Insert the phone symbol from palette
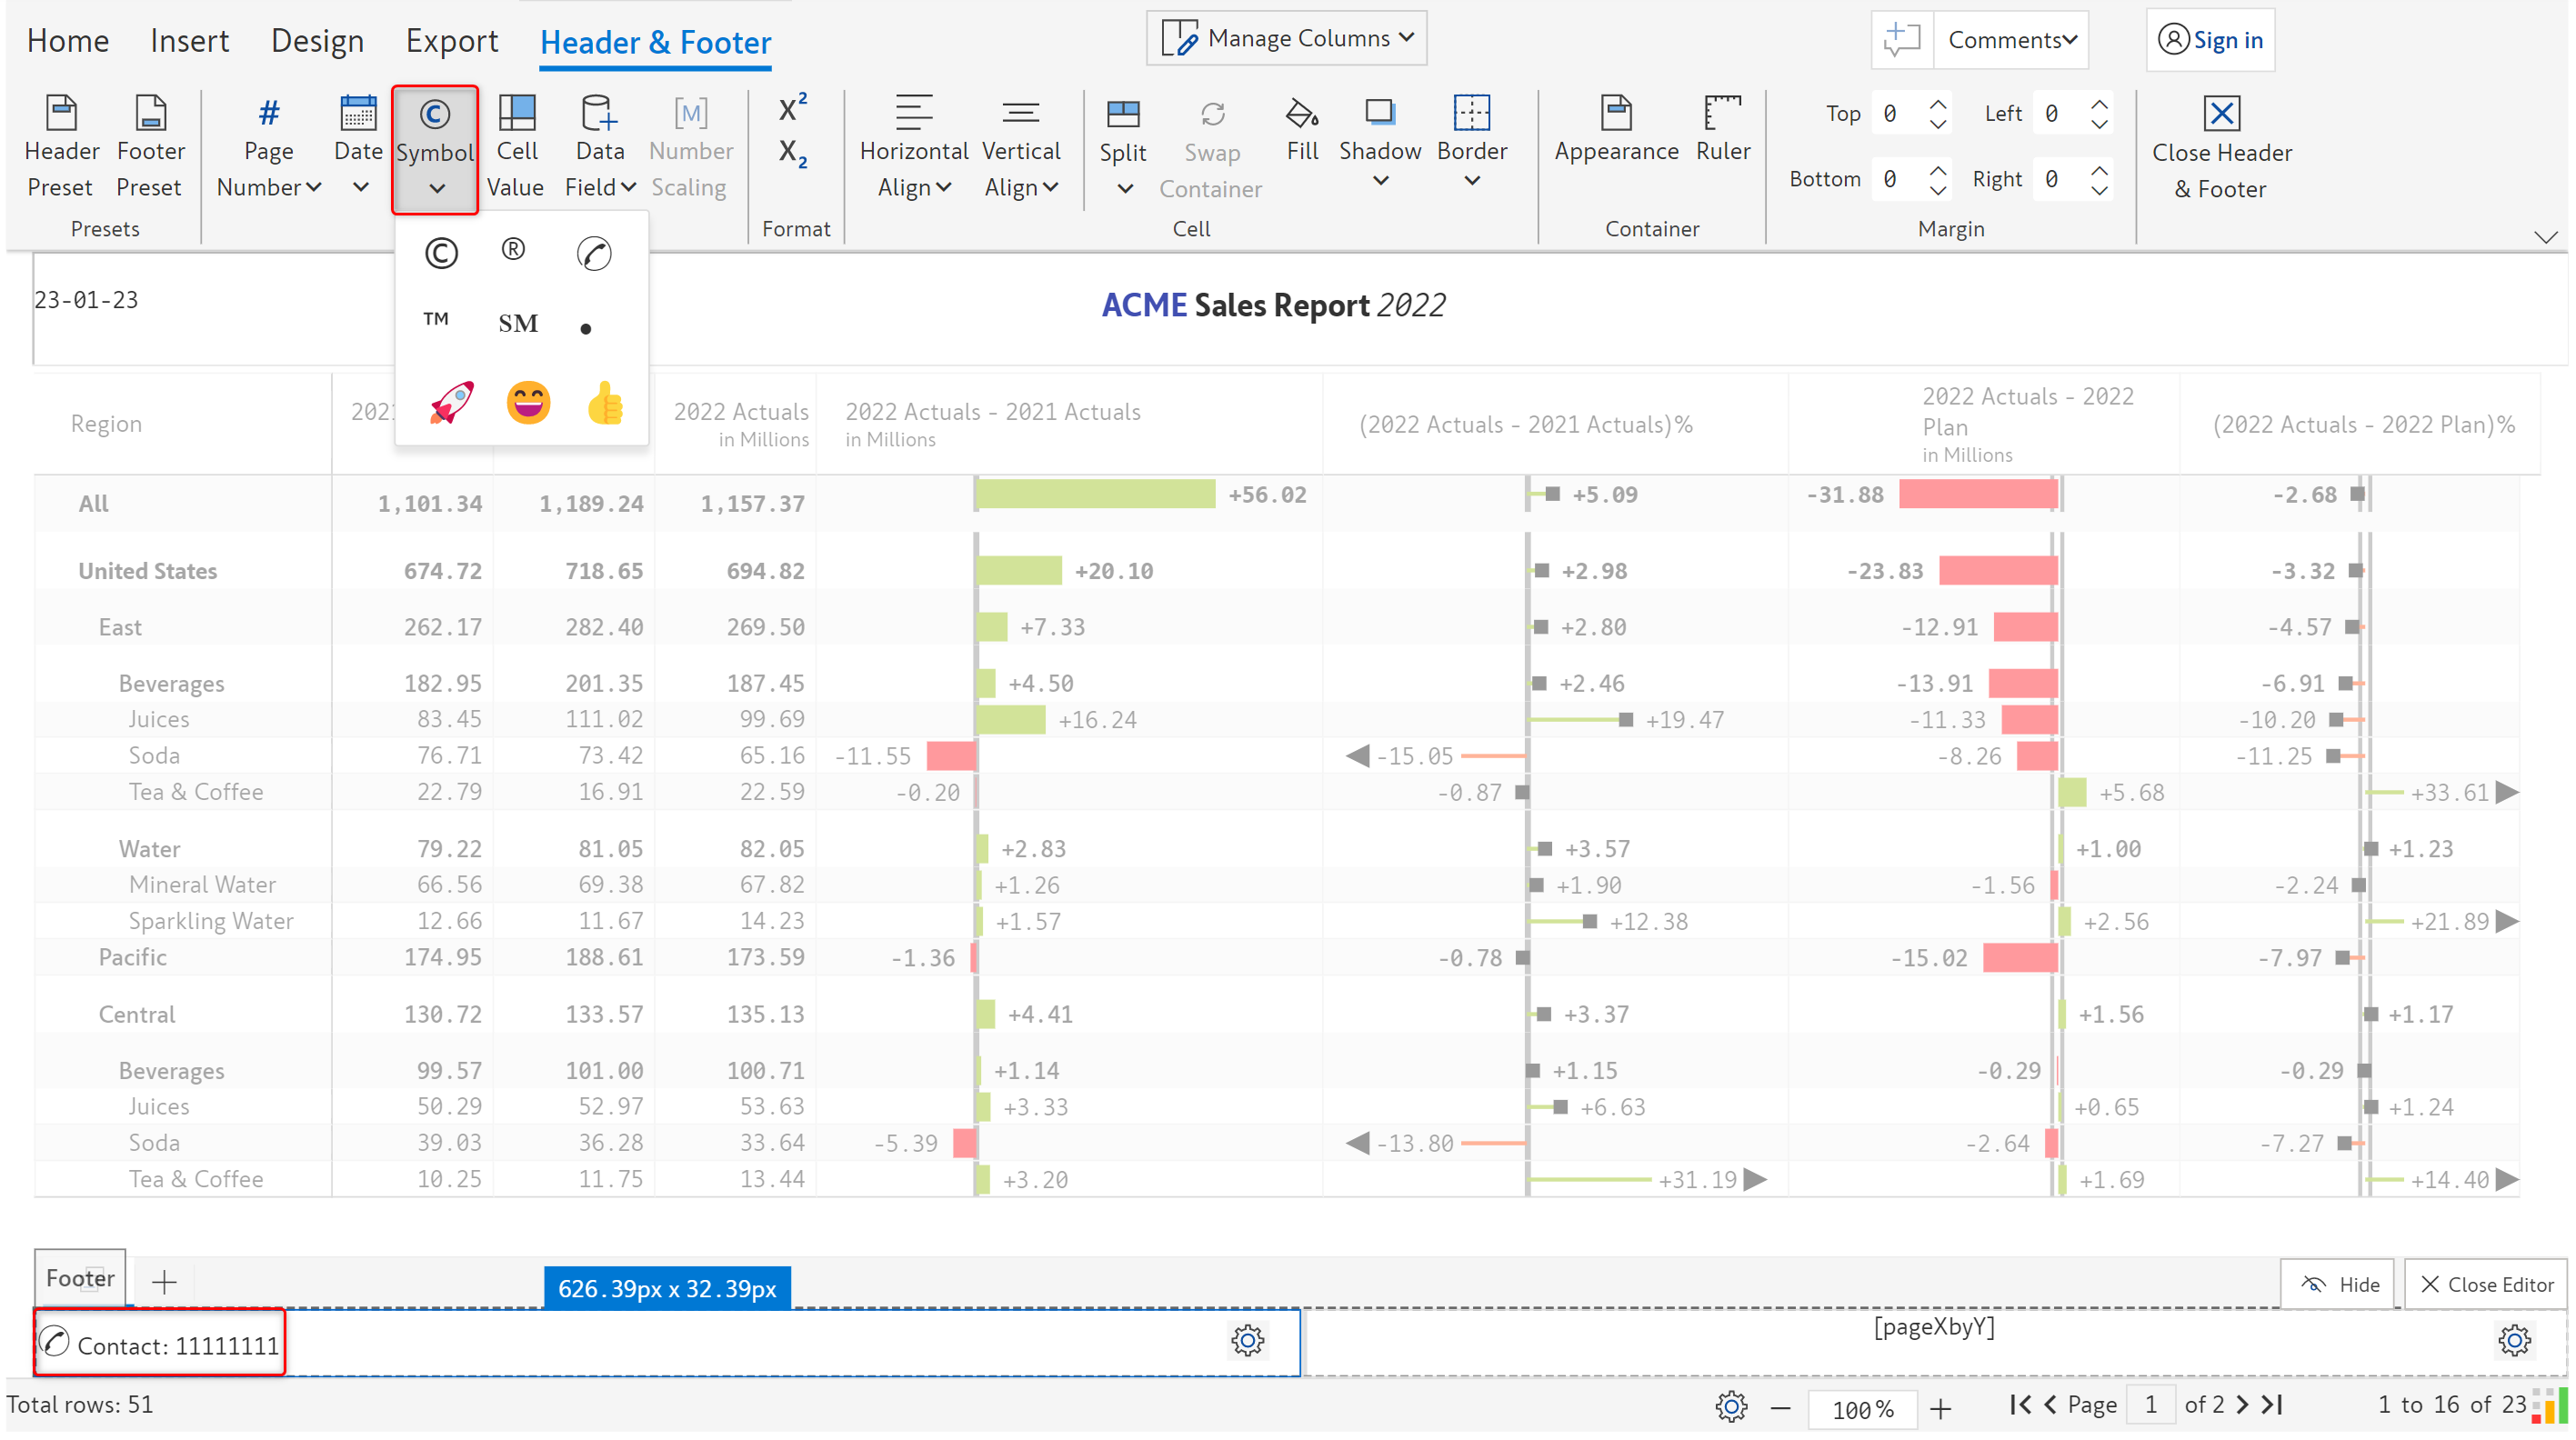 (x=593, y=254)
